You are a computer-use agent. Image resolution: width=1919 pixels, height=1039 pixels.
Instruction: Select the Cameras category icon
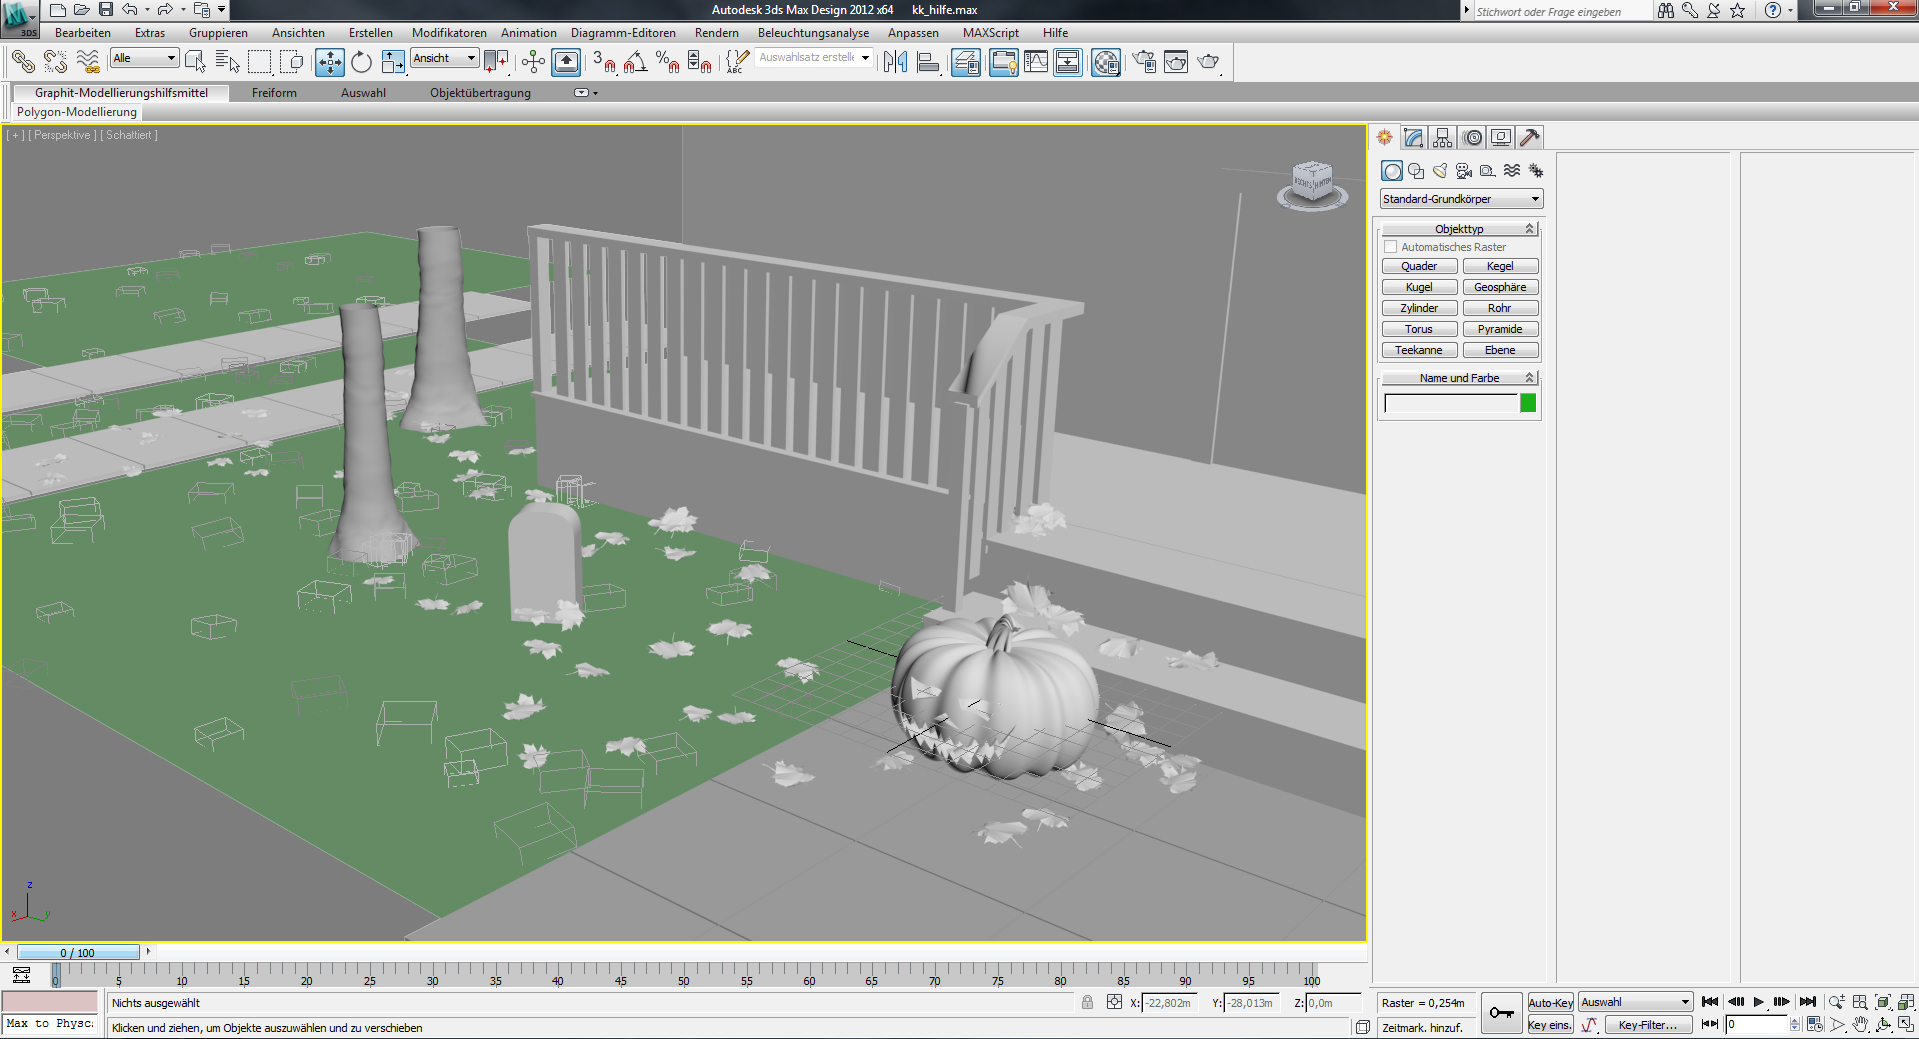[x=1464, y=171]
